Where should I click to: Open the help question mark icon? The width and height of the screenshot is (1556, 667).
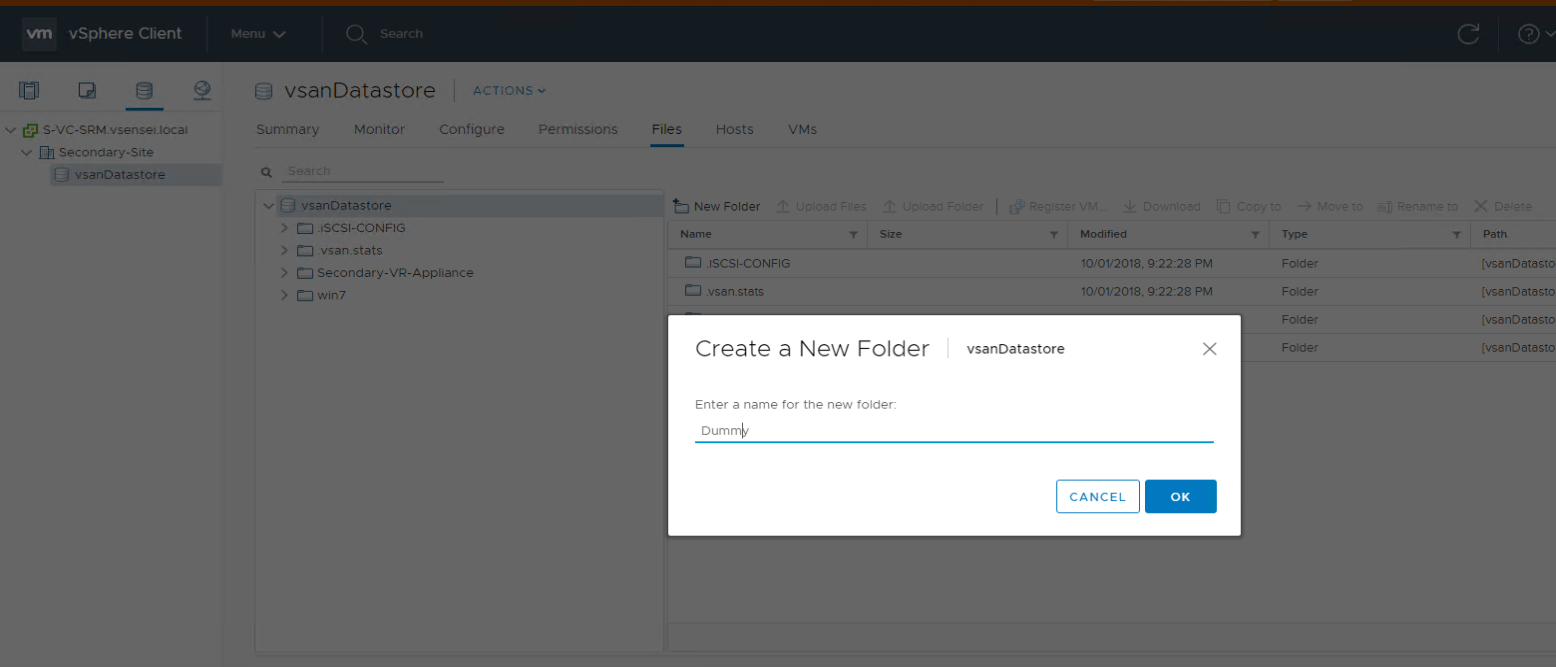click(x=1527, y=34)
